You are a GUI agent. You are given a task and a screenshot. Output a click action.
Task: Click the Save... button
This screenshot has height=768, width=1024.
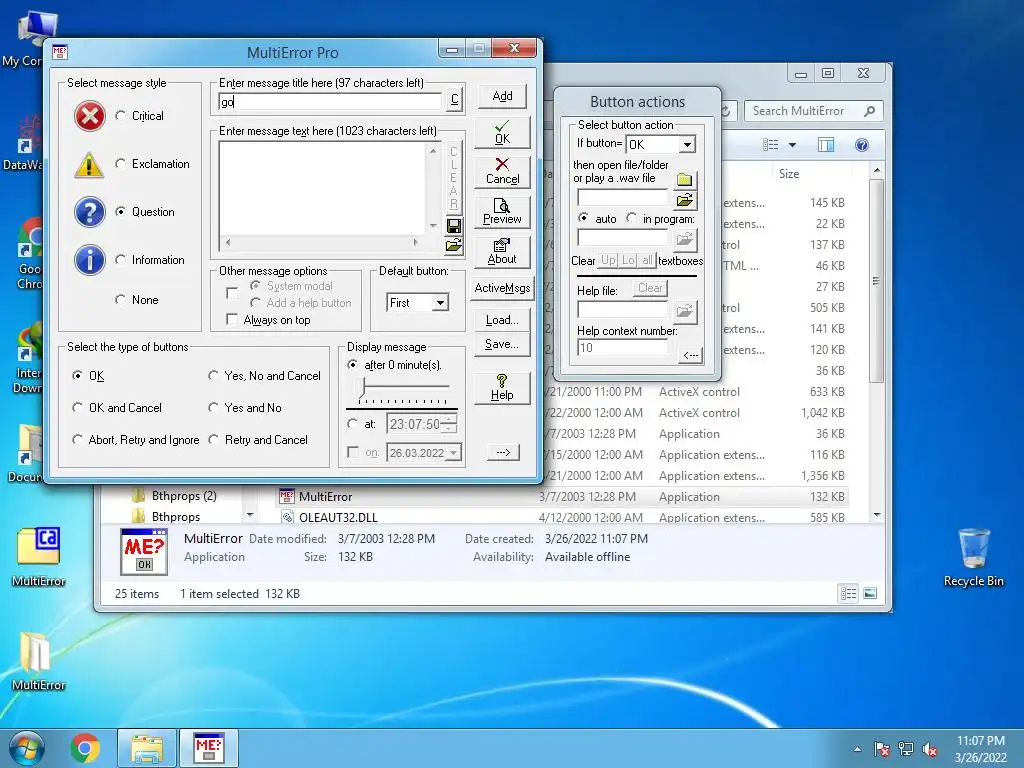(502, 344)
